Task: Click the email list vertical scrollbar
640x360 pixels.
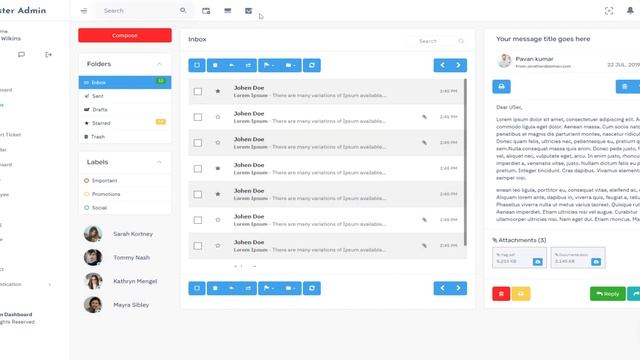Action: coord(465,162)
